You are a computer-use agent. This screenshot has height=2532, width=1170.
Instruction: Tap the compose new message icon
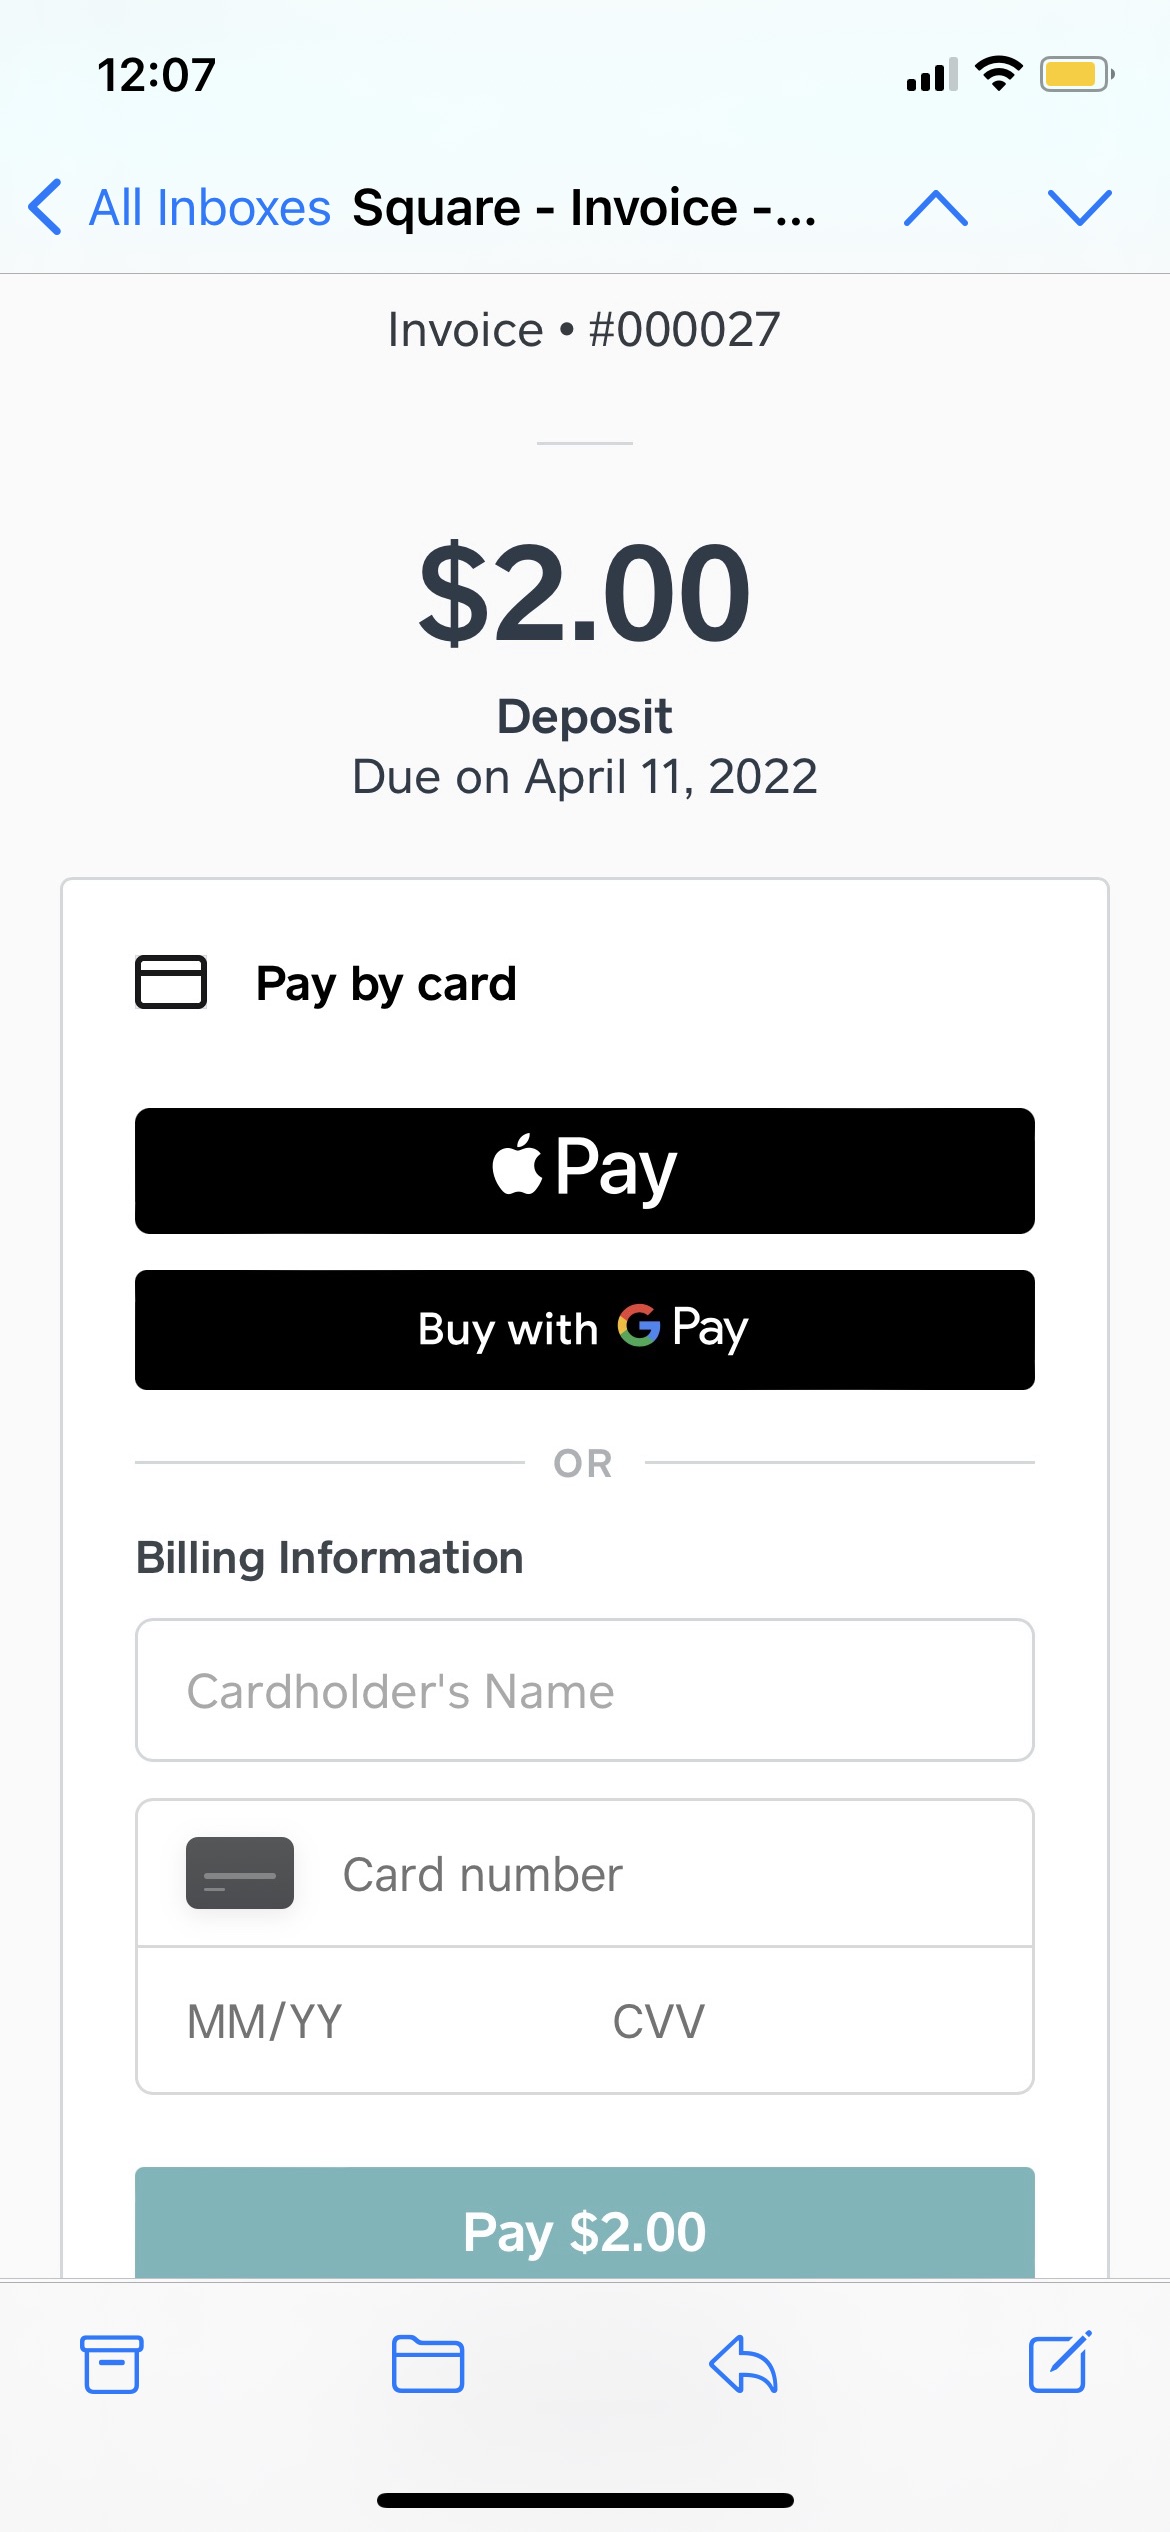1059,2362
